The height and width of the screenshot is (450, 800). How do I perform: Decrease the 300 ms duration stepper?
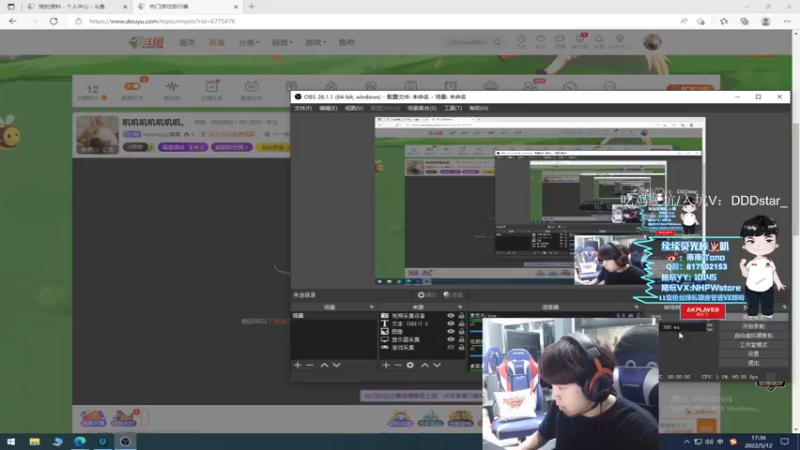point(709,330)
